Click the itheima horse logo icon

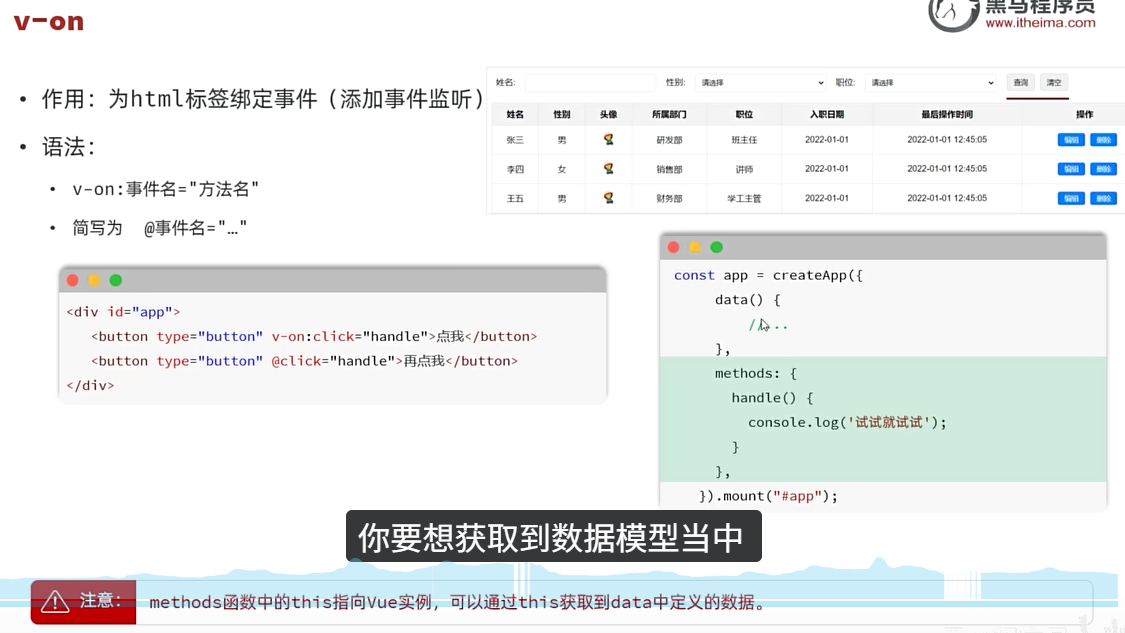tap(953, 14)
